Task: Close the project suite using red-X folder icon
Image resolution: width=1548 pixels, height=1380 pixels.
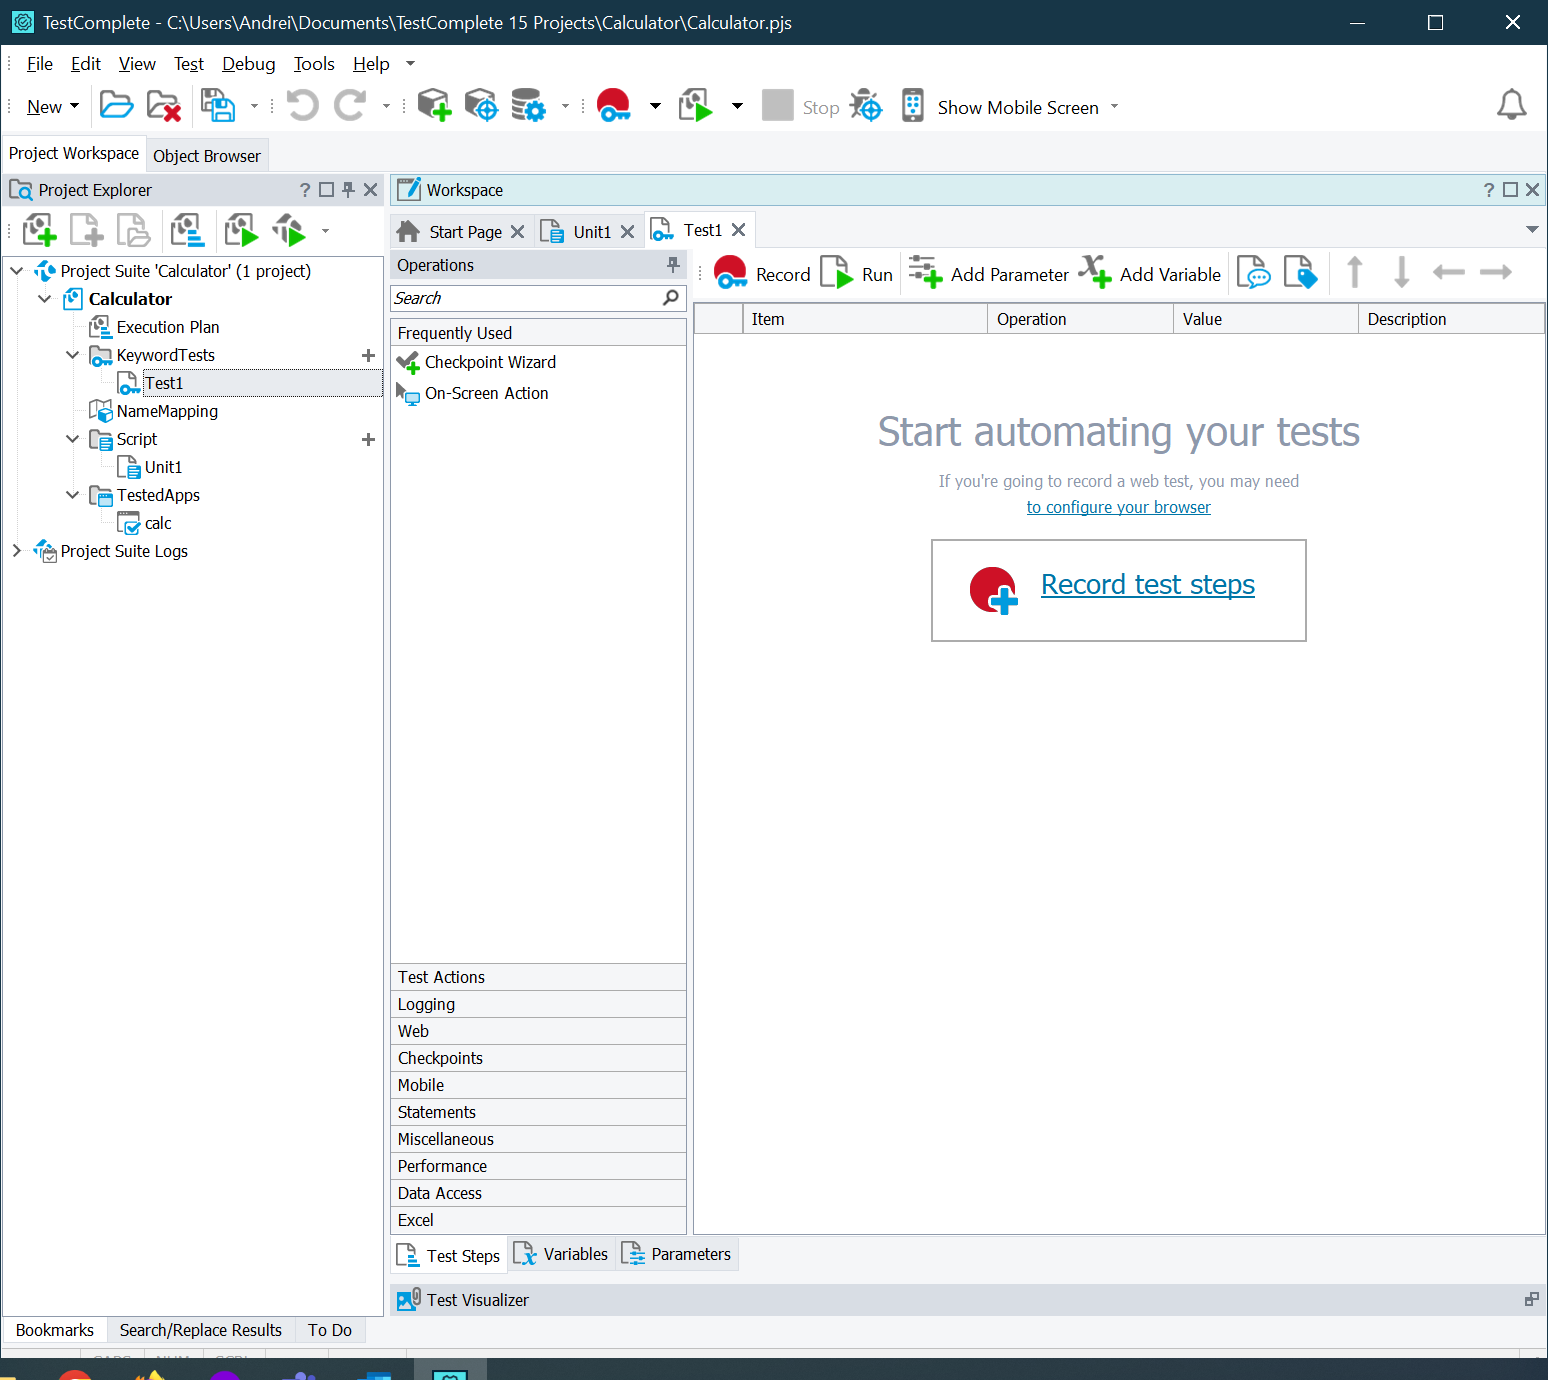Action: click(x=163, y=105)
